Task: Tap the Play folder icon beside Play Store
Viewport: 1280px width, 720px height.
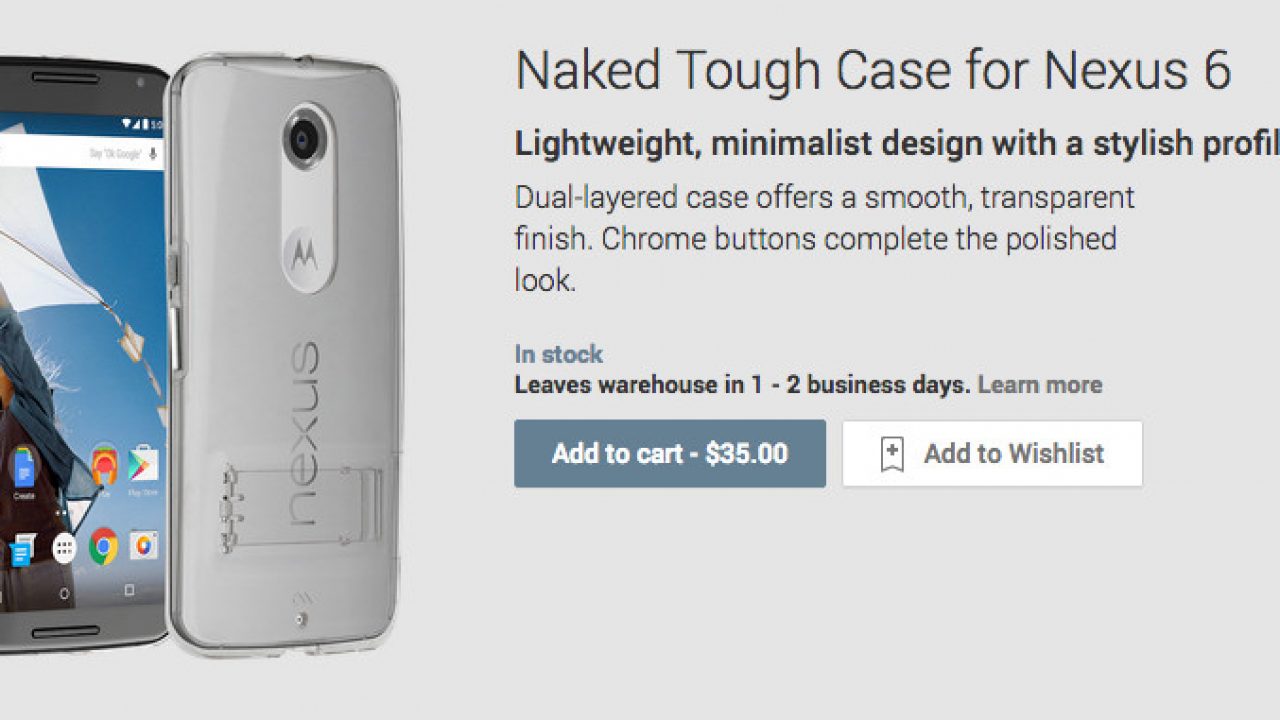Action: (x=104, y=466)
